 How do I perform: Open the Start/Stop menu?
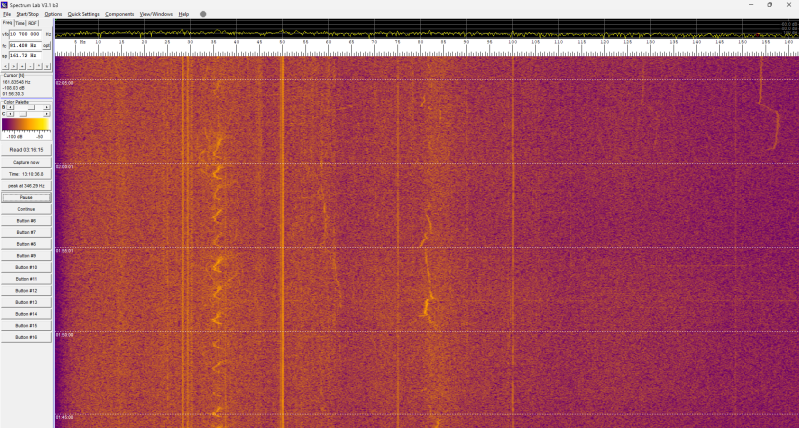(28, 14)
